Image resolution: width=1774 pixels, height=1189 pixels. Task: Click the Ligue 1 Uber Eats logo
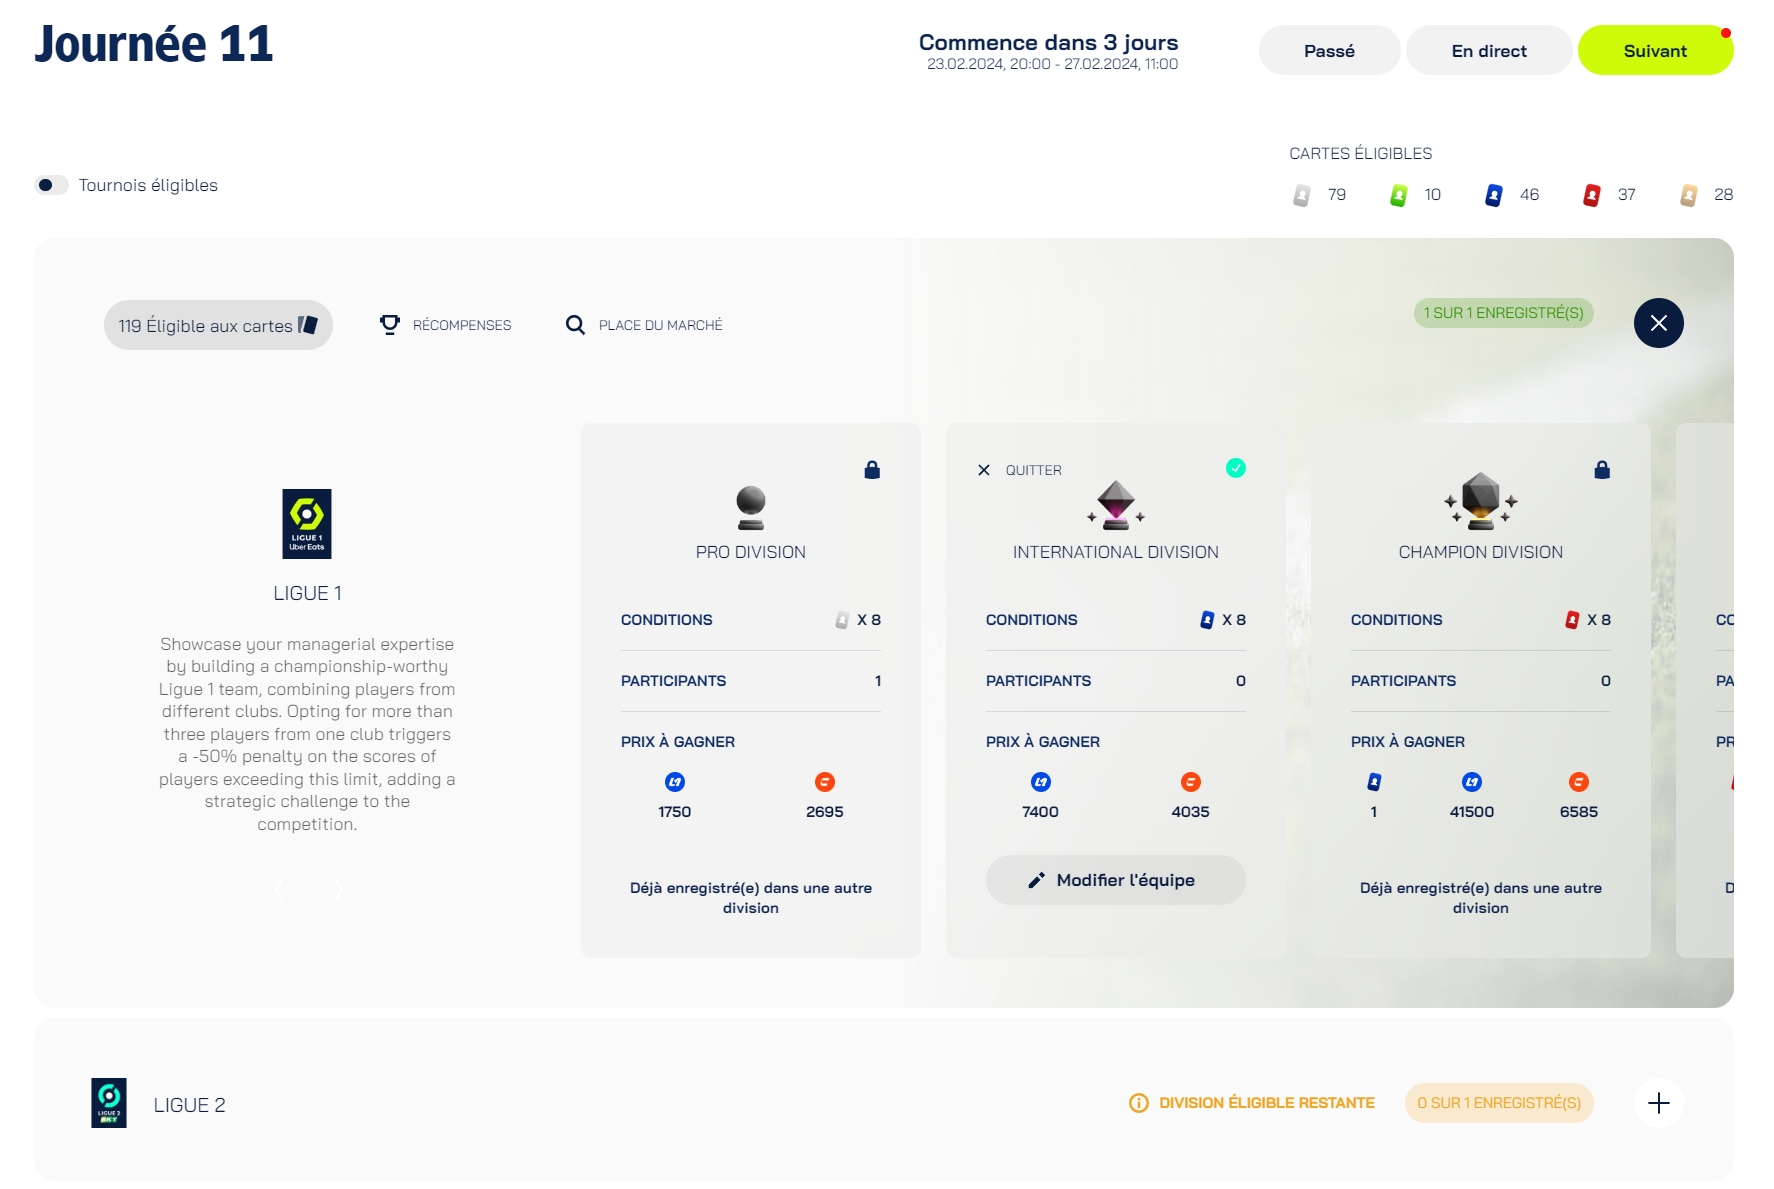pyautogui.click(x=307, y=523)
